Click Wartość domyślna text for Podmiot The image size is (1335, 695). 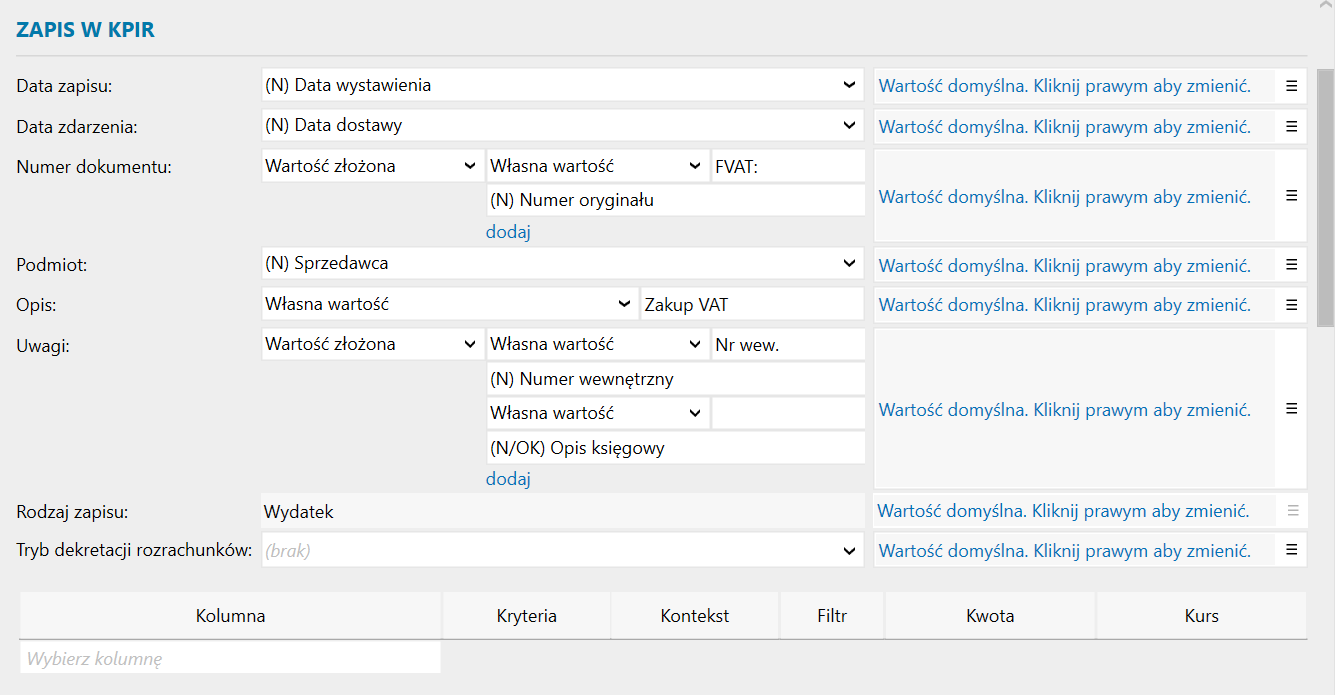point(1064,266)
